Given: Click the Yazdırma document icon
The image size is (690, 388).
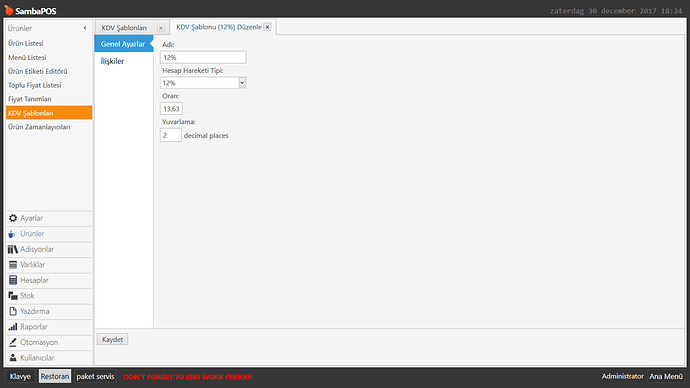Looking at the screenshot, I should tap(13, 311).
